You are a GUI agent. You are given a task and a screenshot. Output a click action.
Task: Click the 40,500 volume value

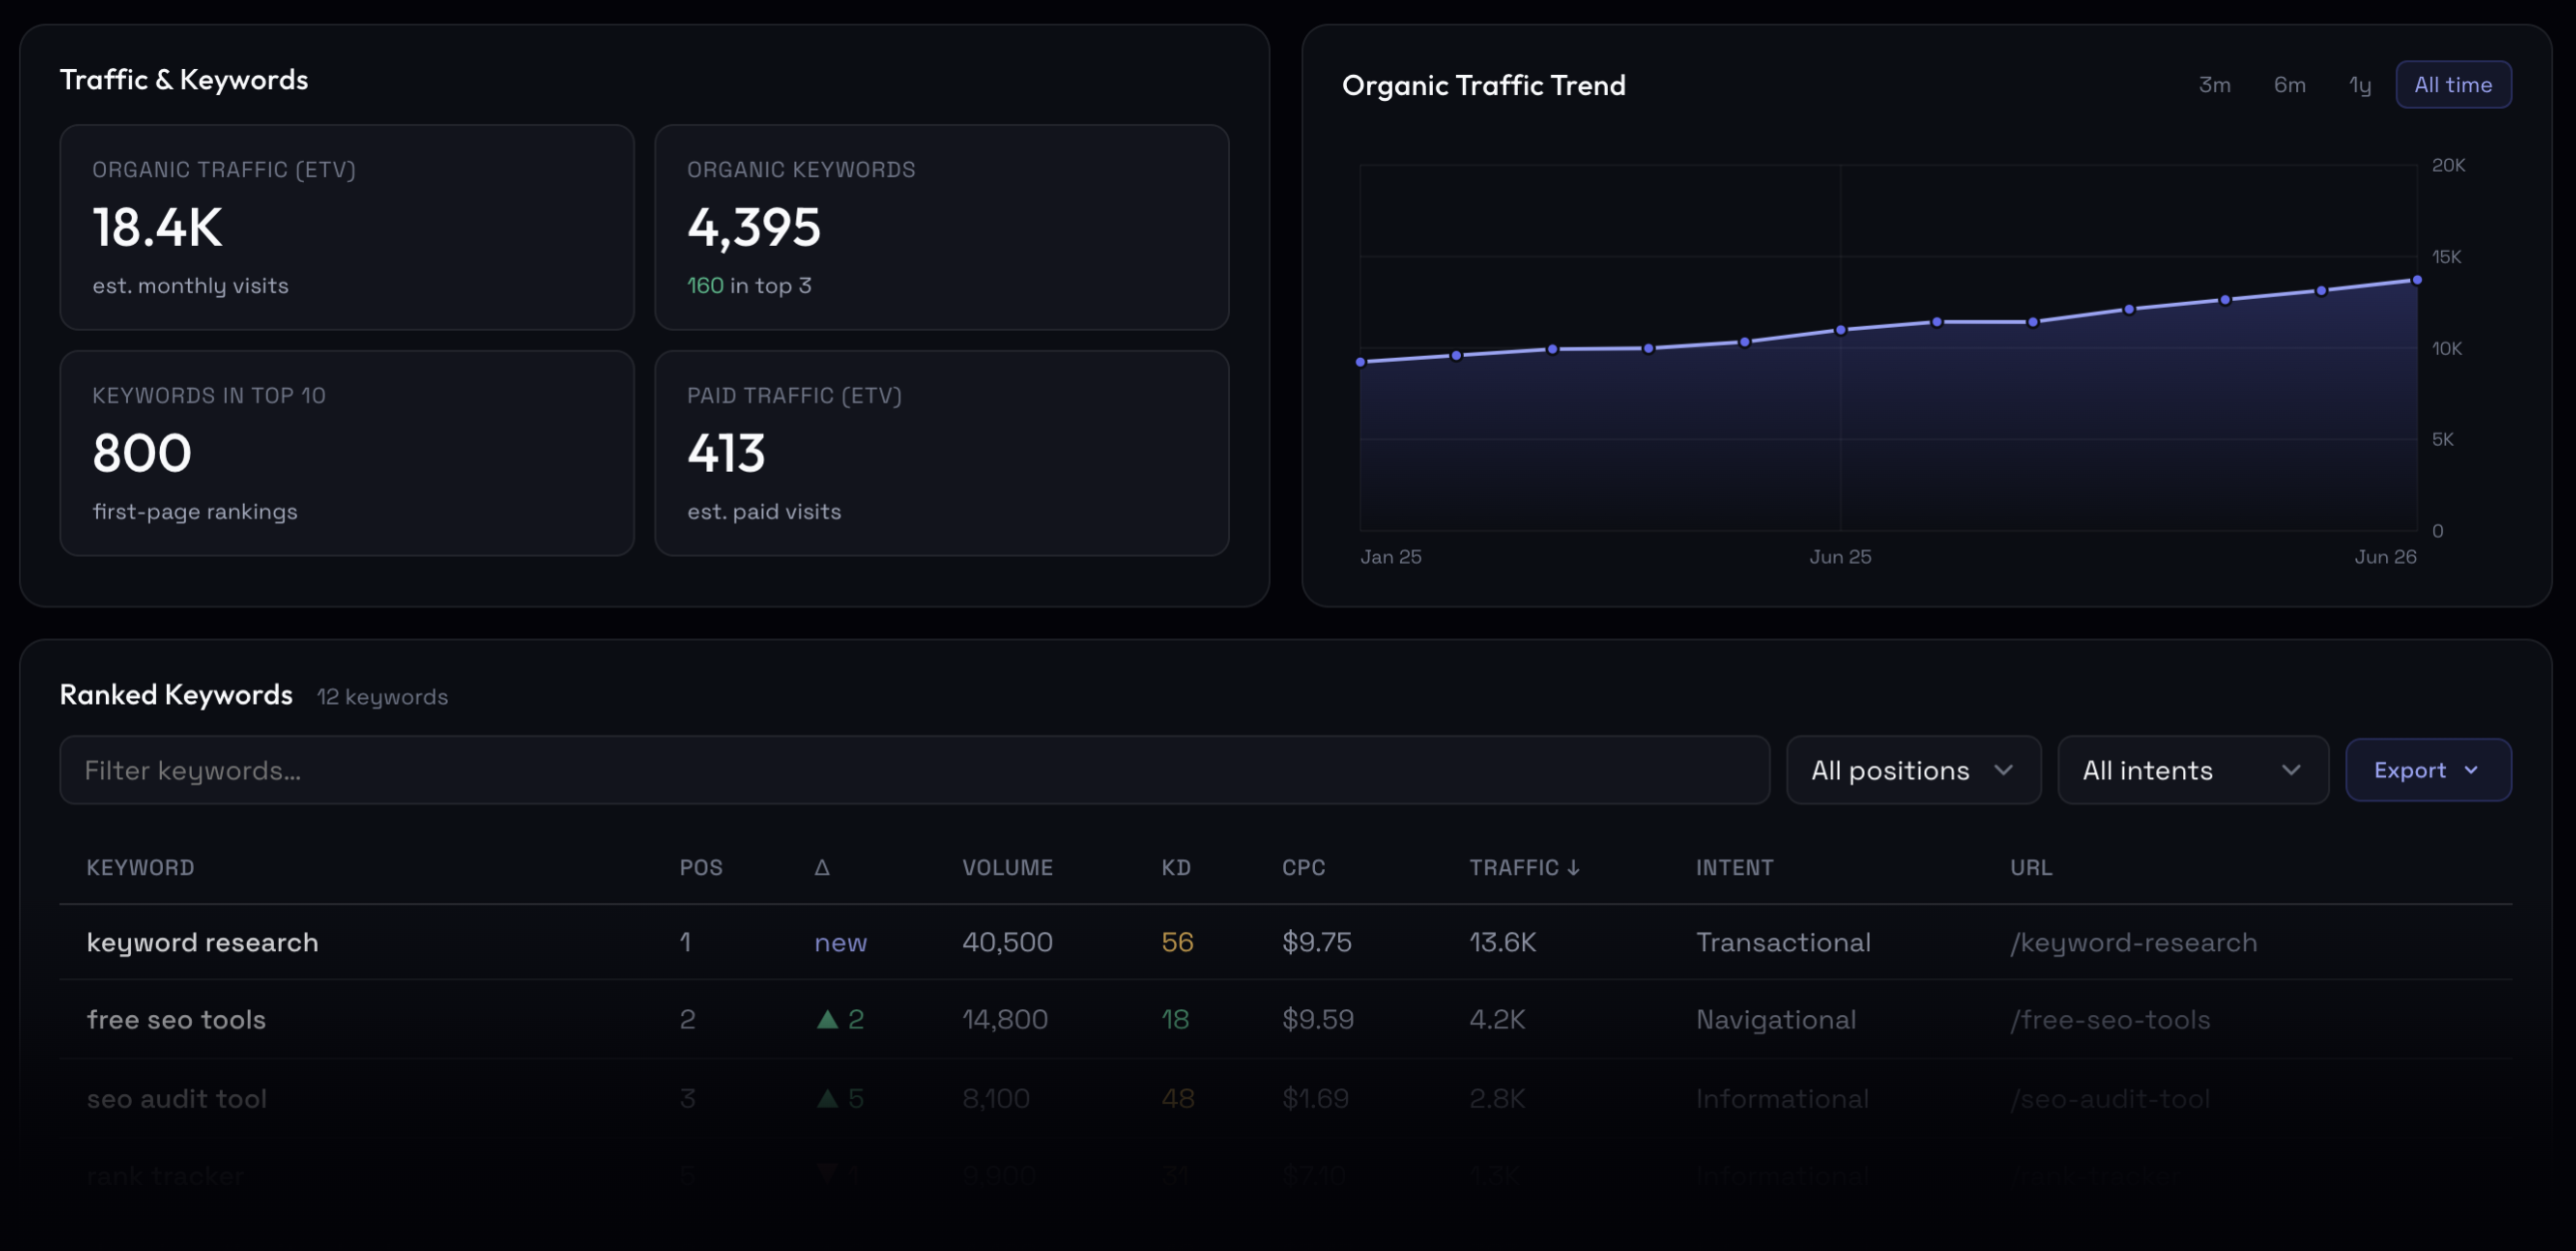point(1007,942)
